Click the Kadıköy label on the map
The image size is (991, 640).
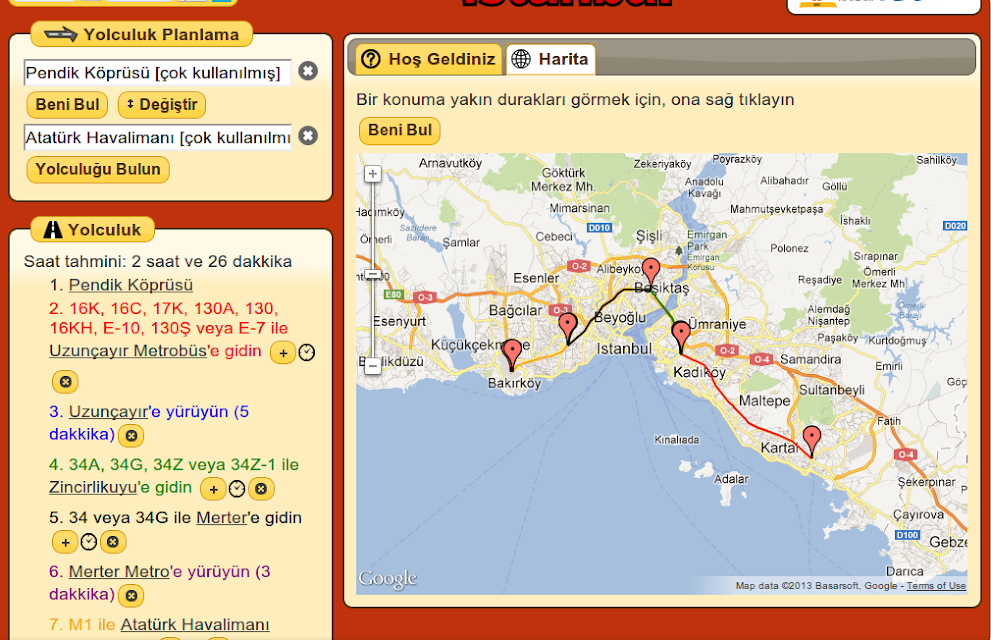pyautogui.click(x=700, y=372)
